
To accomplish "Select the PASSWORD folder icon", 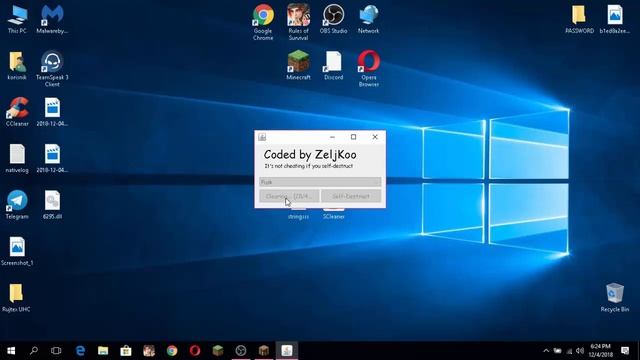I will tap(579, 19).
